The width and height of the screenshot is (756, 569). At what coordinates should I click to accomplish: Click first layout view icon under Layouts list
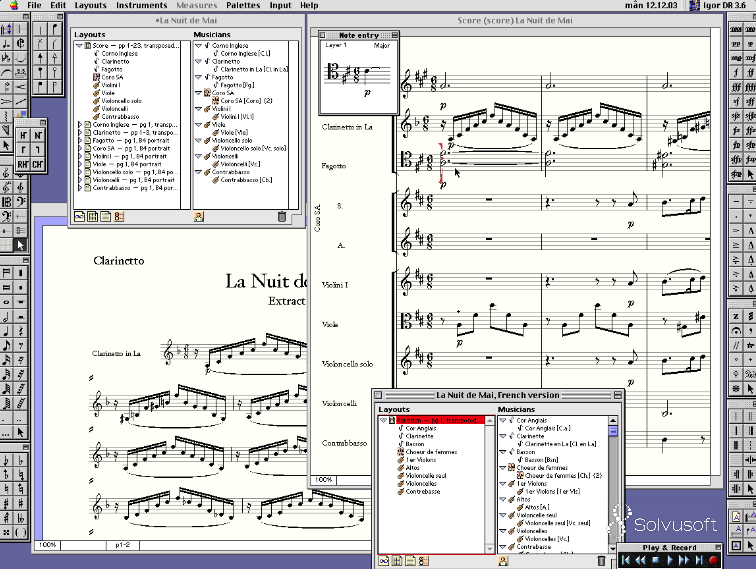point(80,217)
